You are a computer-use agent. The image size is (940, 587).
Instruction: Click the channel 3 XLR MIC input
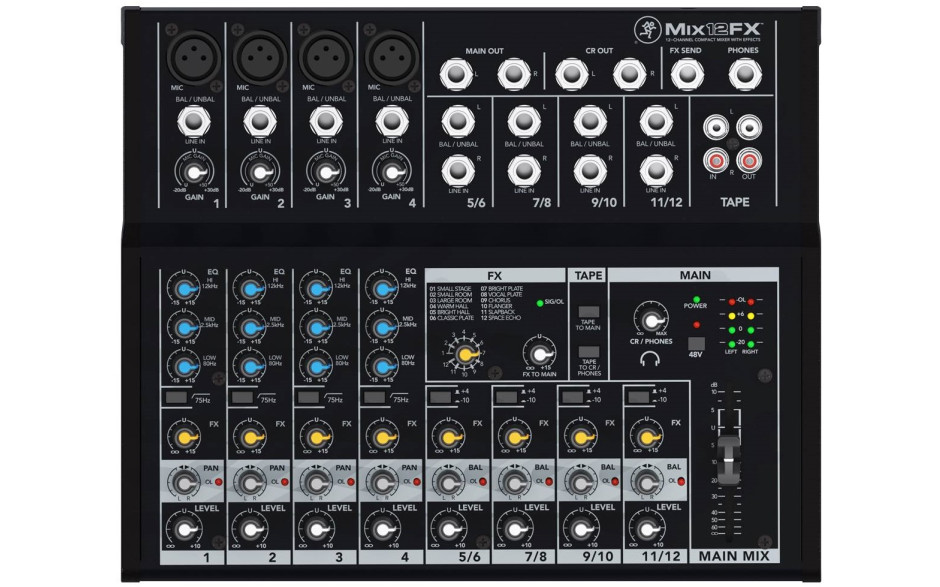(326, 56)
